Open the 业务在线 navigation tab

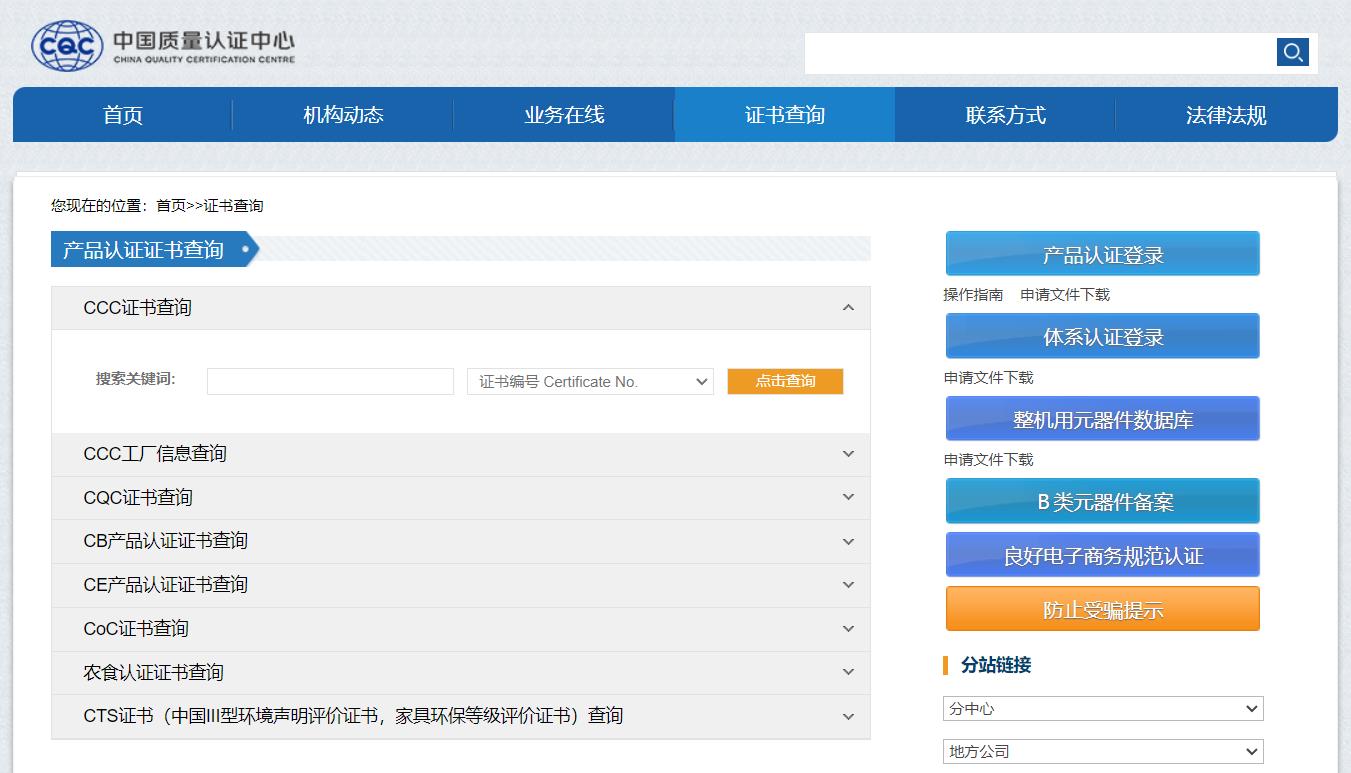(564, 115)
